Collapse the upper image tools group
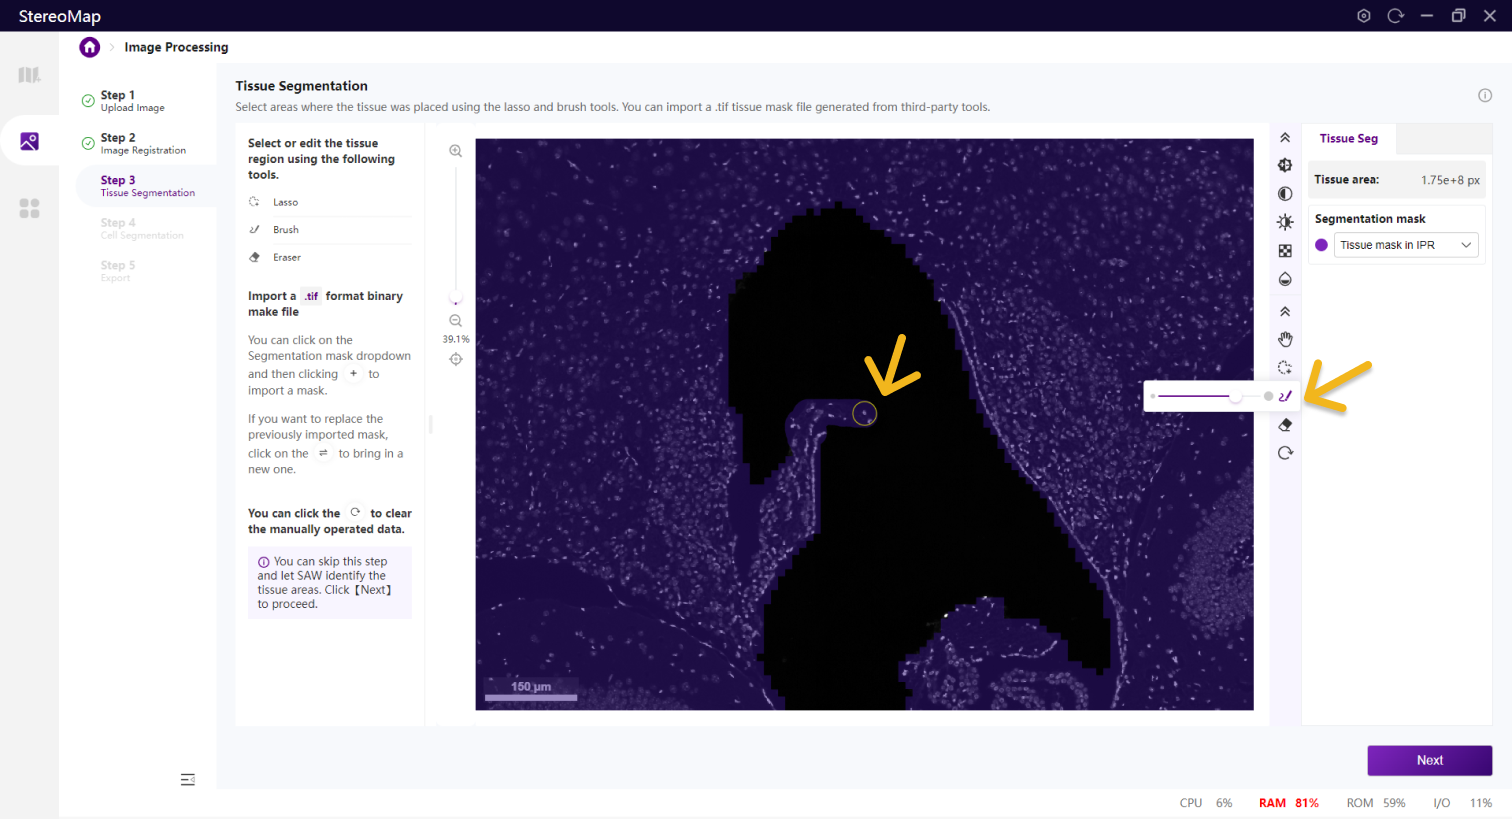 click(x=1285, y=138)
